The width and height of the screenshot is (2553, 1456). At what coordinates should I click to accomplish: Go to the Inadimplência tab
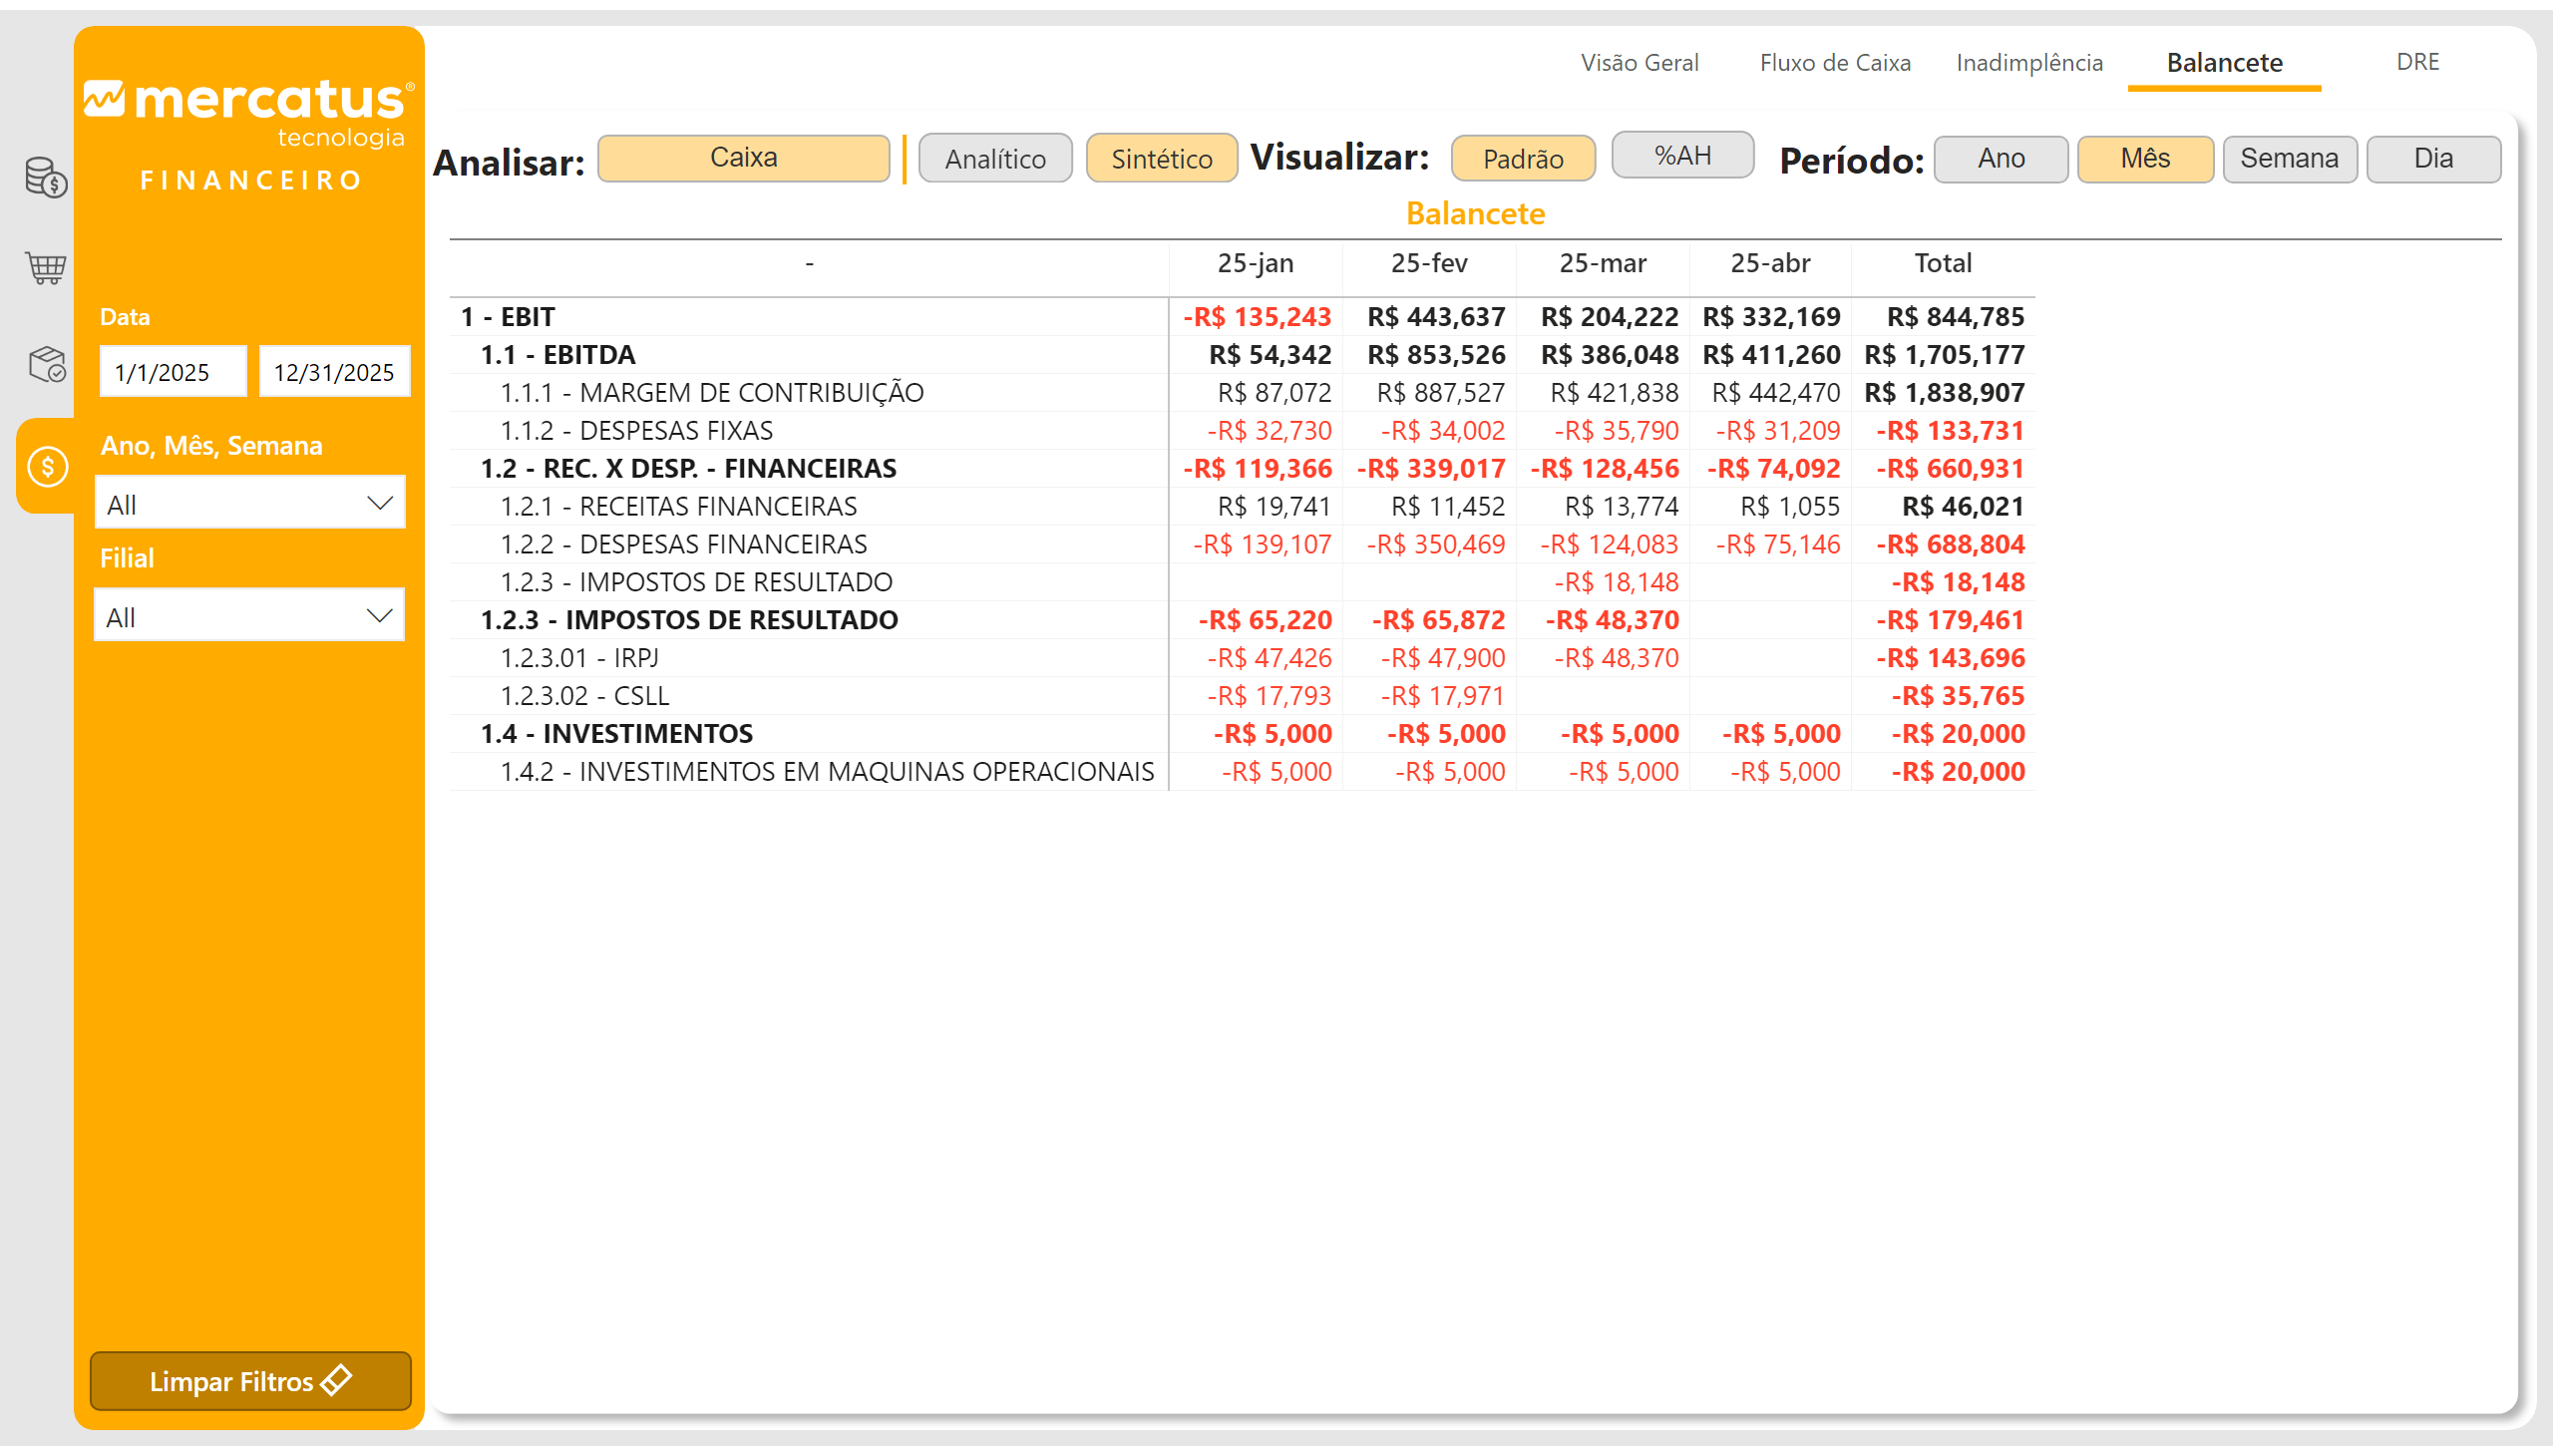(x=2029, y=63)
